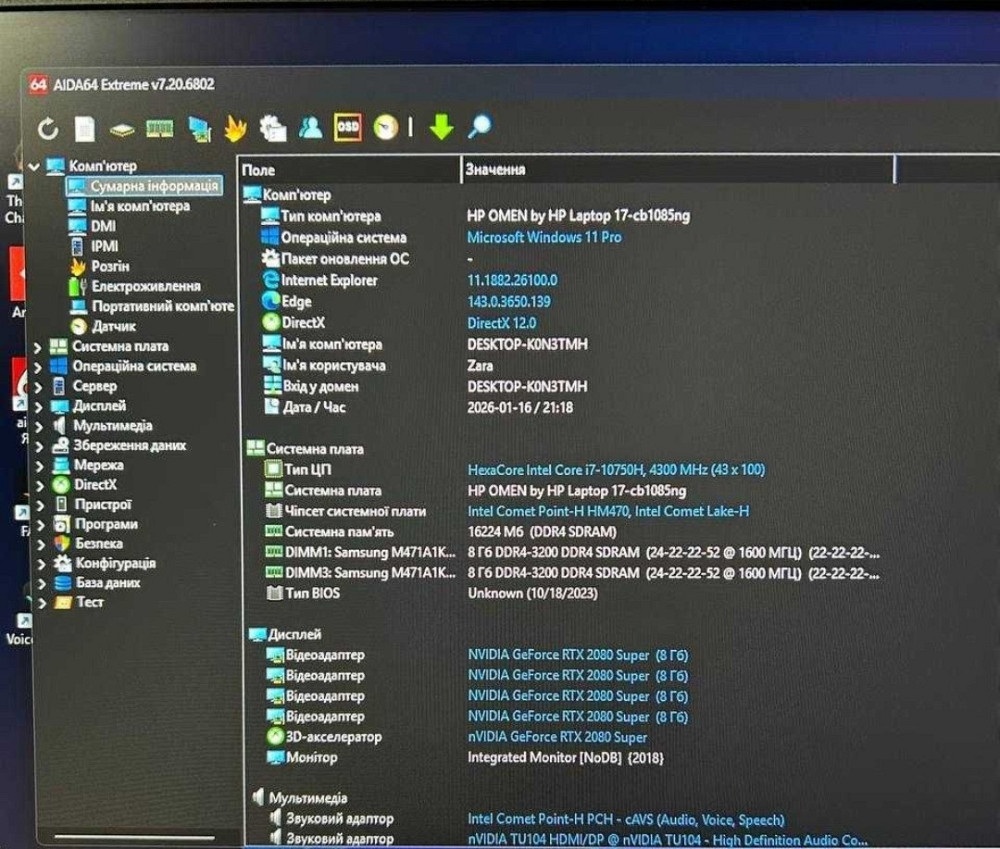Open the OSD panel icon
Screen dimensions: 1000x849
point(348,127)
